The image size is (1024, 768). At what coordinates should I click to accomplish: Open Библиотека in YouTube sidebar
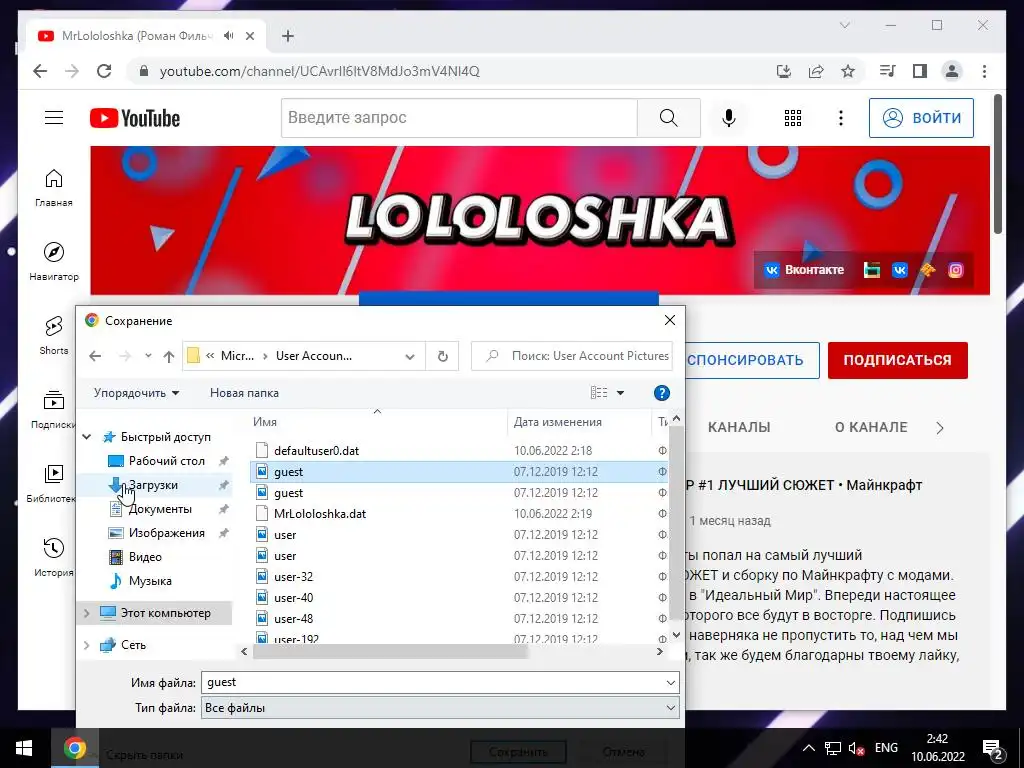(52, 483)
